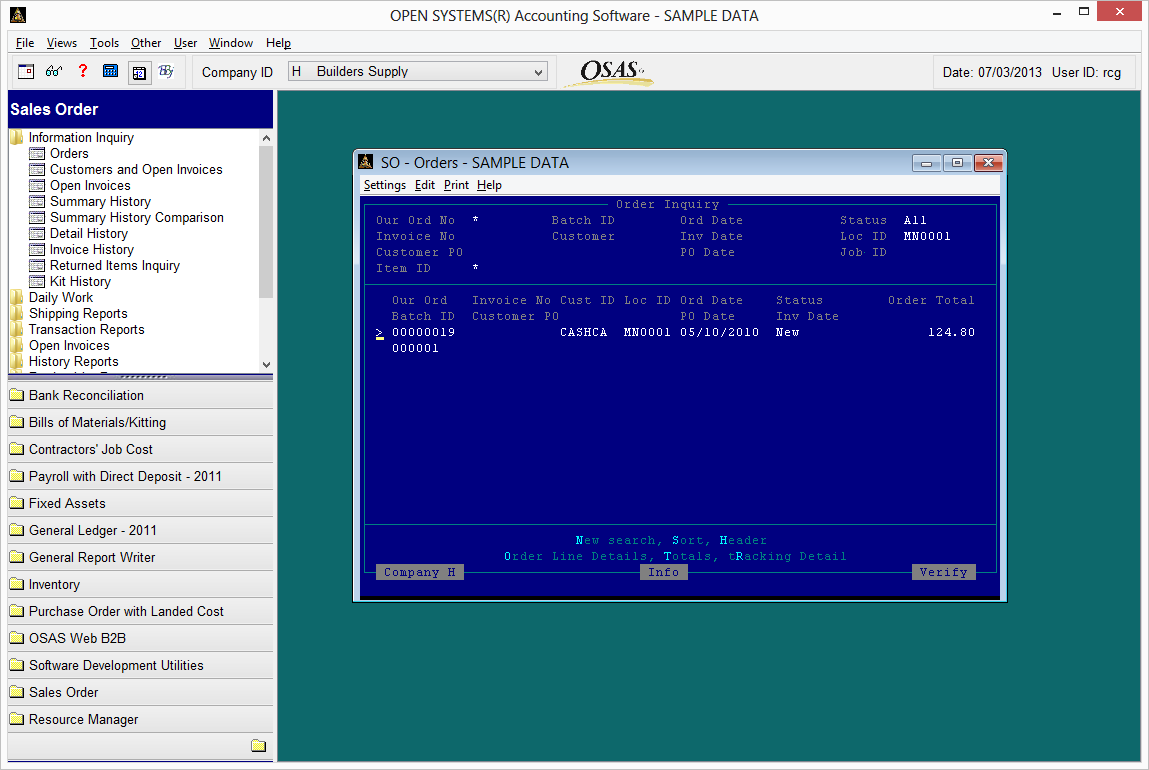
Task: Open Detail History item
Action: (x=89, y=234)
